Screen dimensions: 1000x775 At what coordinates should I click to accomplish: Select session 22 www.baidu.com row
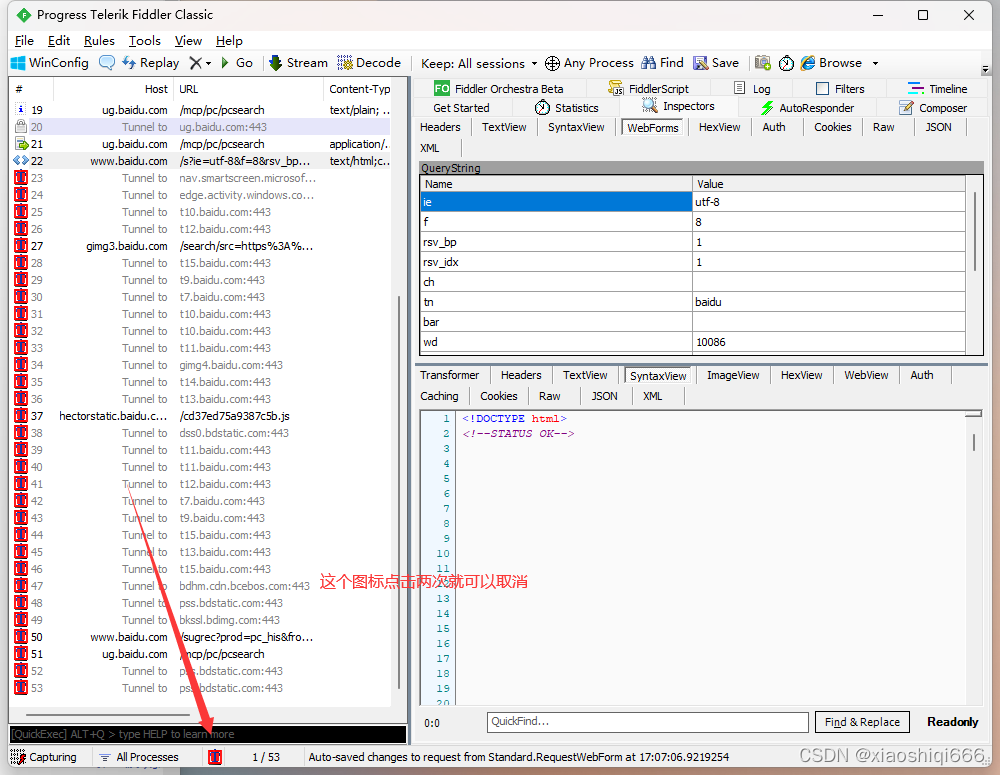point(202,161)
